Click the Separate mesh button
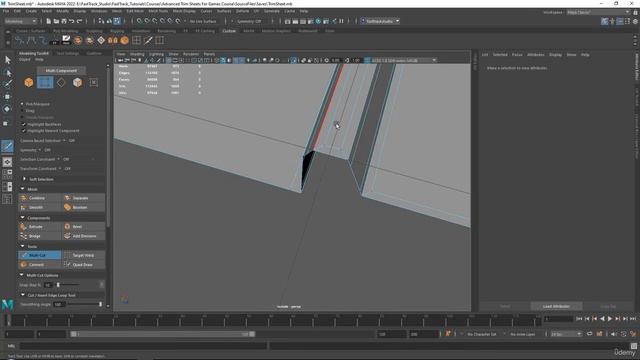 tap(83, 198)
